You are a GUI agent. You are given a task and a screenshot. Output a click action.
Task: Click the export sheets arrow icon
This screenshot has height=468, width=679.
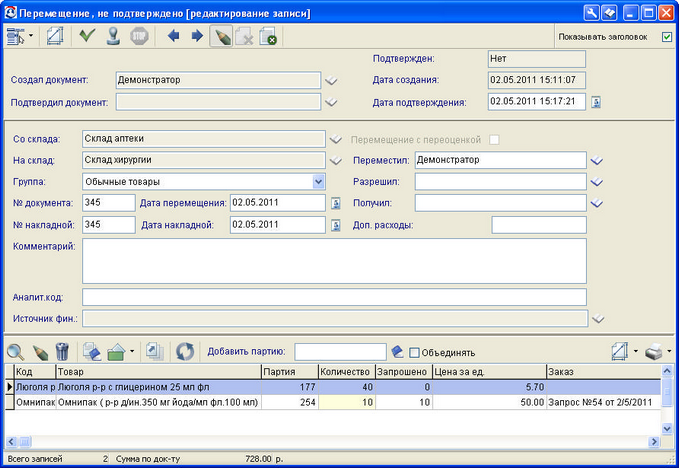pyautogui.click(x=154, y=351)
